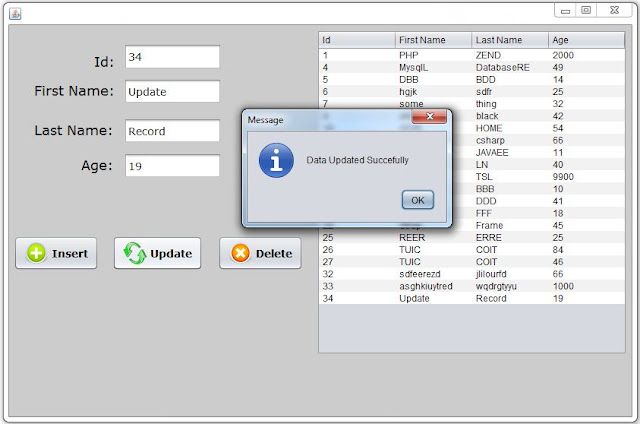640x424 pixels.
Task: Select the asghkiuytred cell
Action: pos(433,286)
